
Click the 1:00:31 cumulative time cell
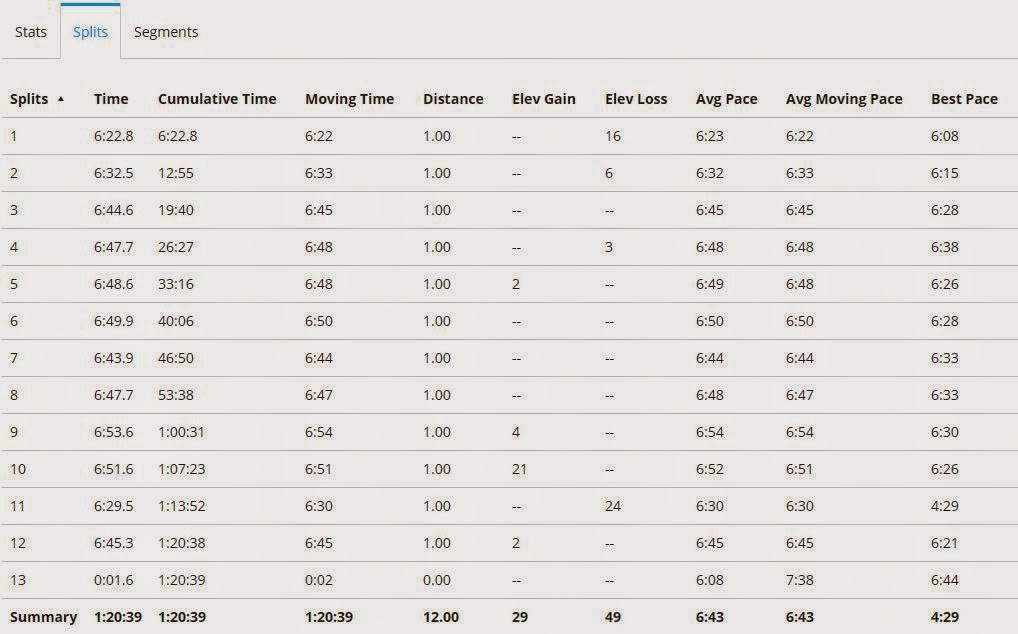180,432
